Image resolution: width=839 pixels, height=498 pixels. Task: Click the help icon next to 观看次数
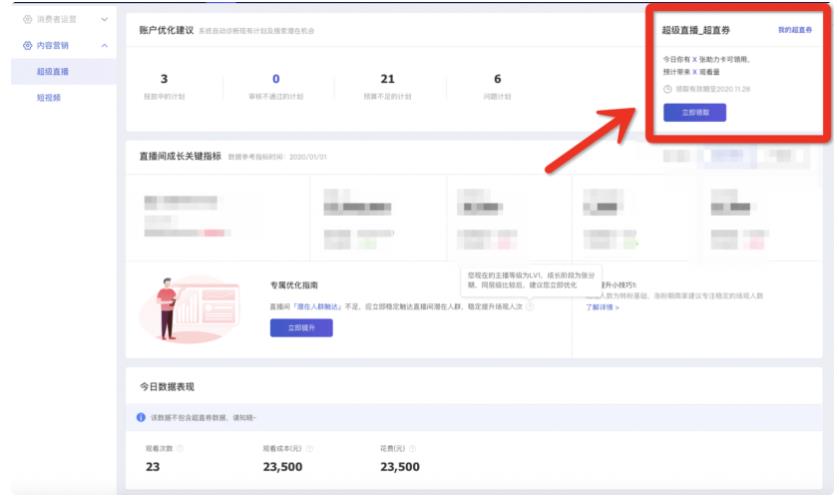coord(180,448)
